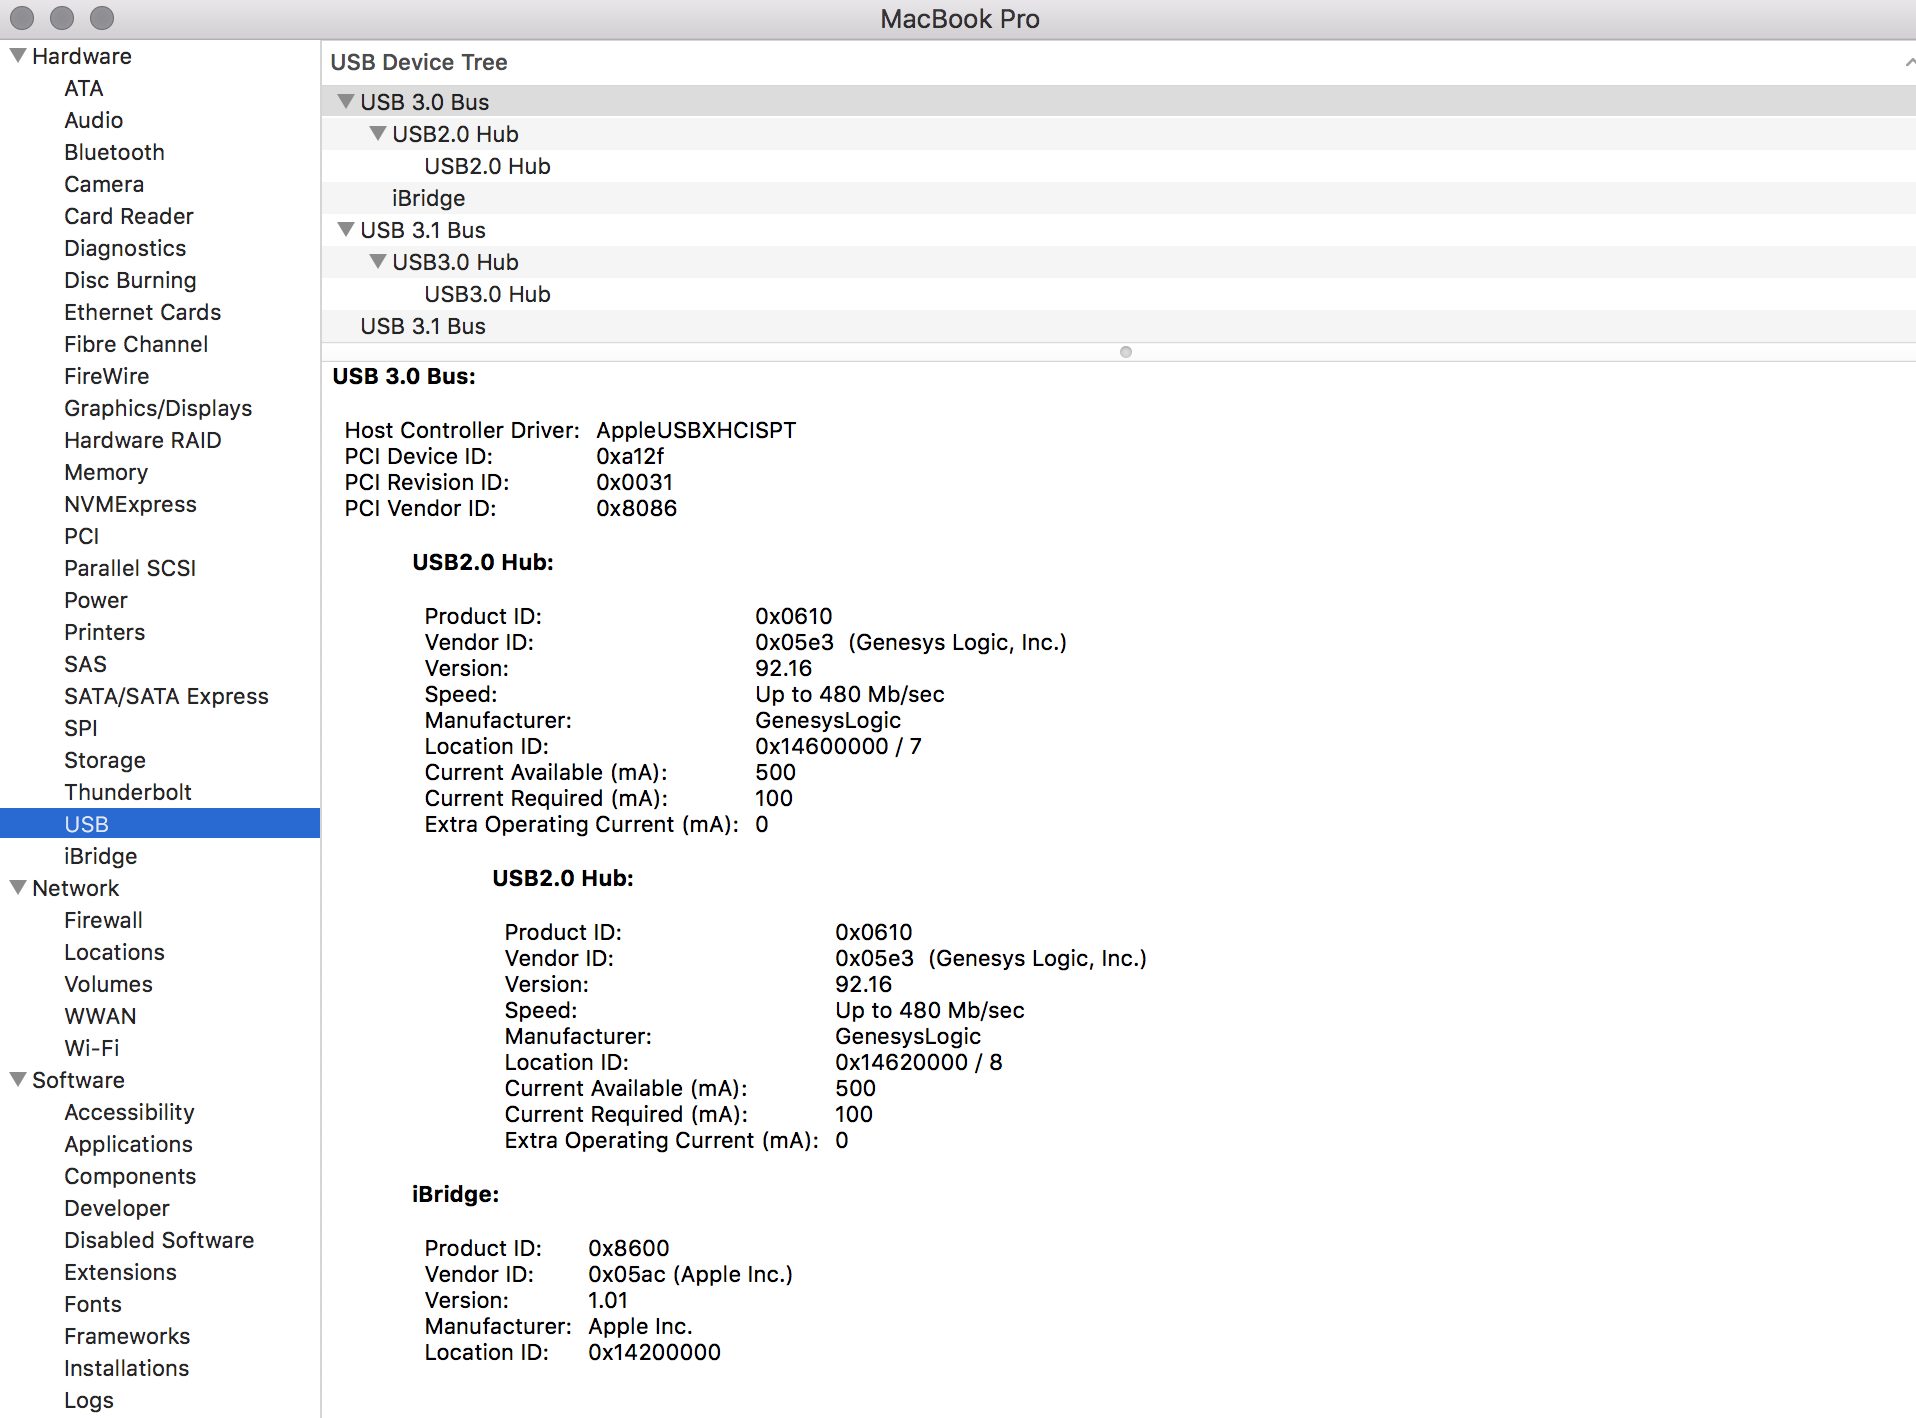
Task: Select Locations under Network
Action: 114,952
